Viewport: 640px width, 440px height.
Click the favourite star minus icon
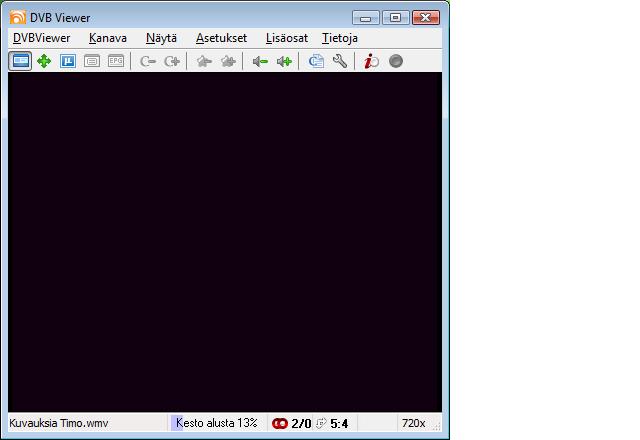click(204, 61)
